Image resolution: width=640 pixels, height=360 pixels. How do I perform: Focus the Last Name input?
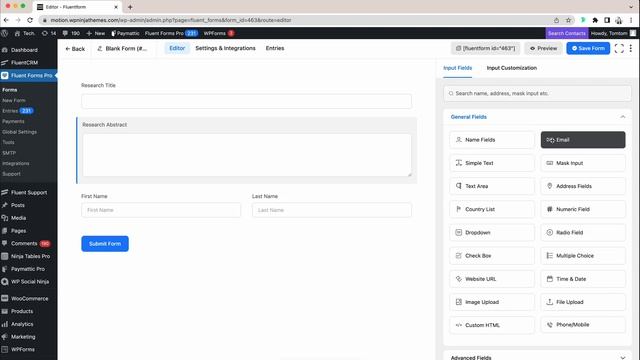pyautogui.click(x=332, y=210)
